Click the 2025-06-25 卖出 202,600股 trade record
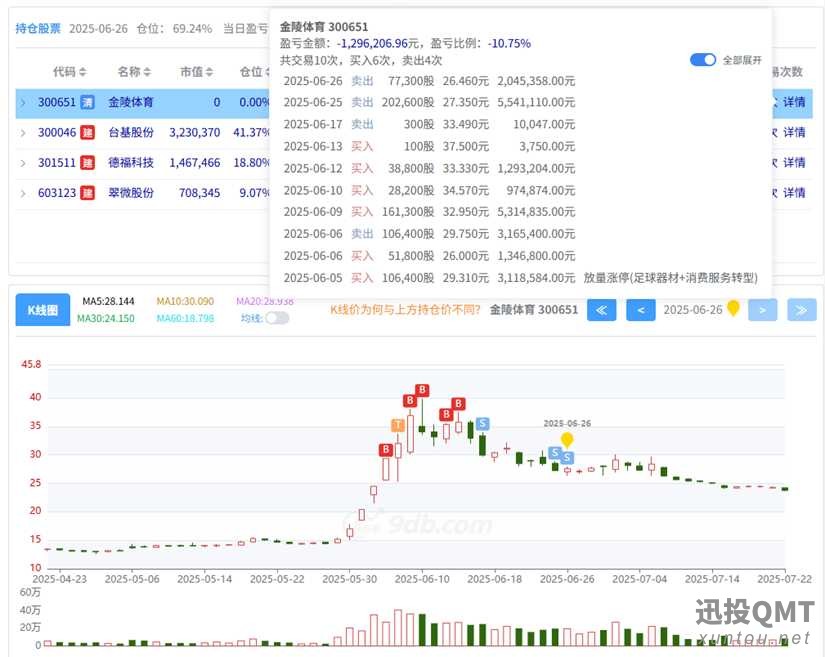Image resolution: width=825 pixels, height=657 pixels. (429, 102)
